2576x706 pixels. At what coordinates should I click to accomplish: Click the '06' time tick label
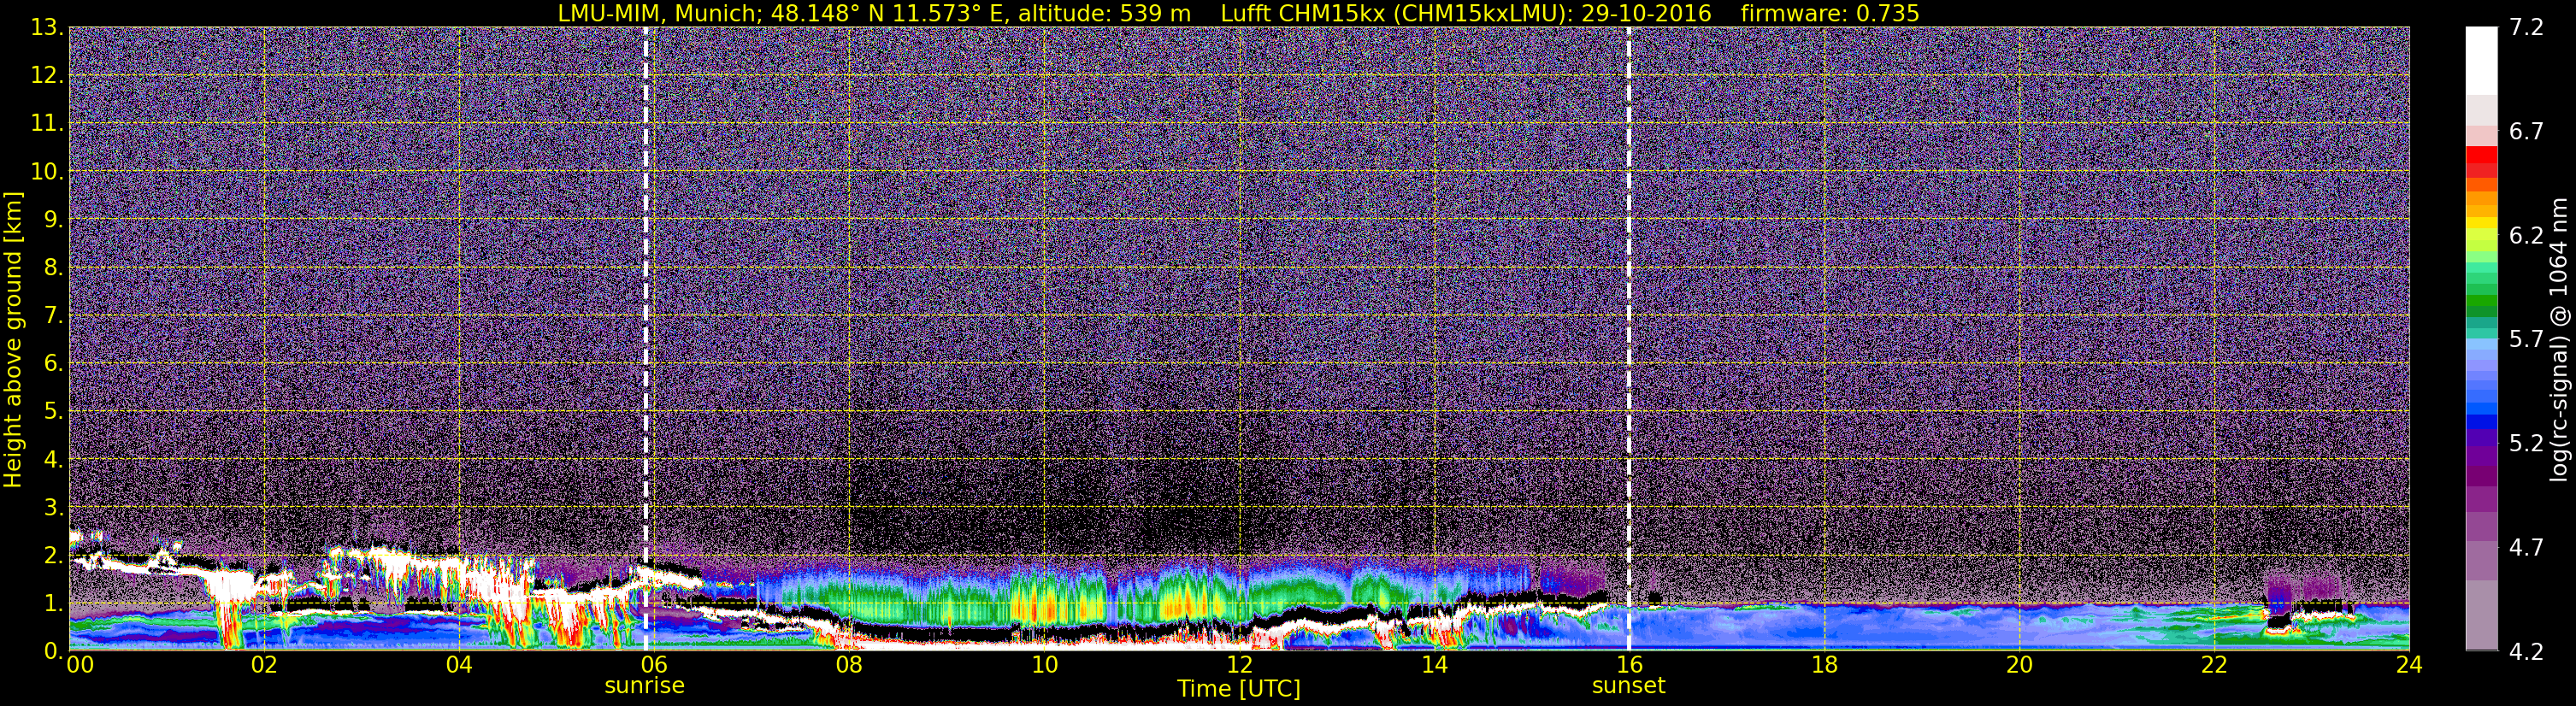point(653,665)
